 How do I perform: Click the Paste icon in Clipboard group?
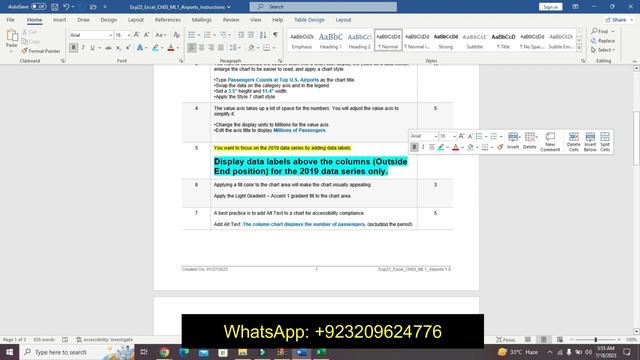12,37
